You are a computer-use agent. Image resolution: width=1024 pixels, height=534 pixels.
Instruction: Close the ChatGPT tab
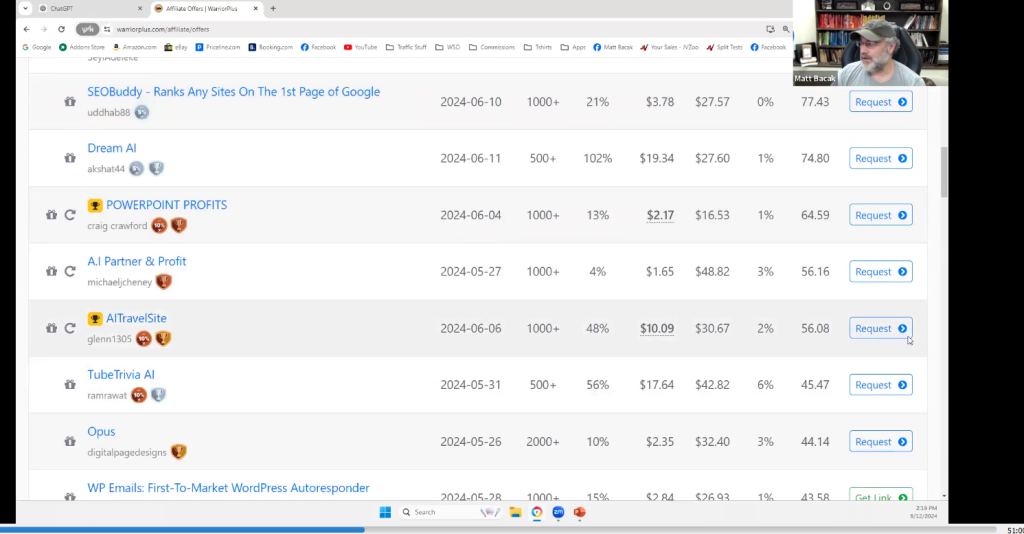(x=140, y=8)
